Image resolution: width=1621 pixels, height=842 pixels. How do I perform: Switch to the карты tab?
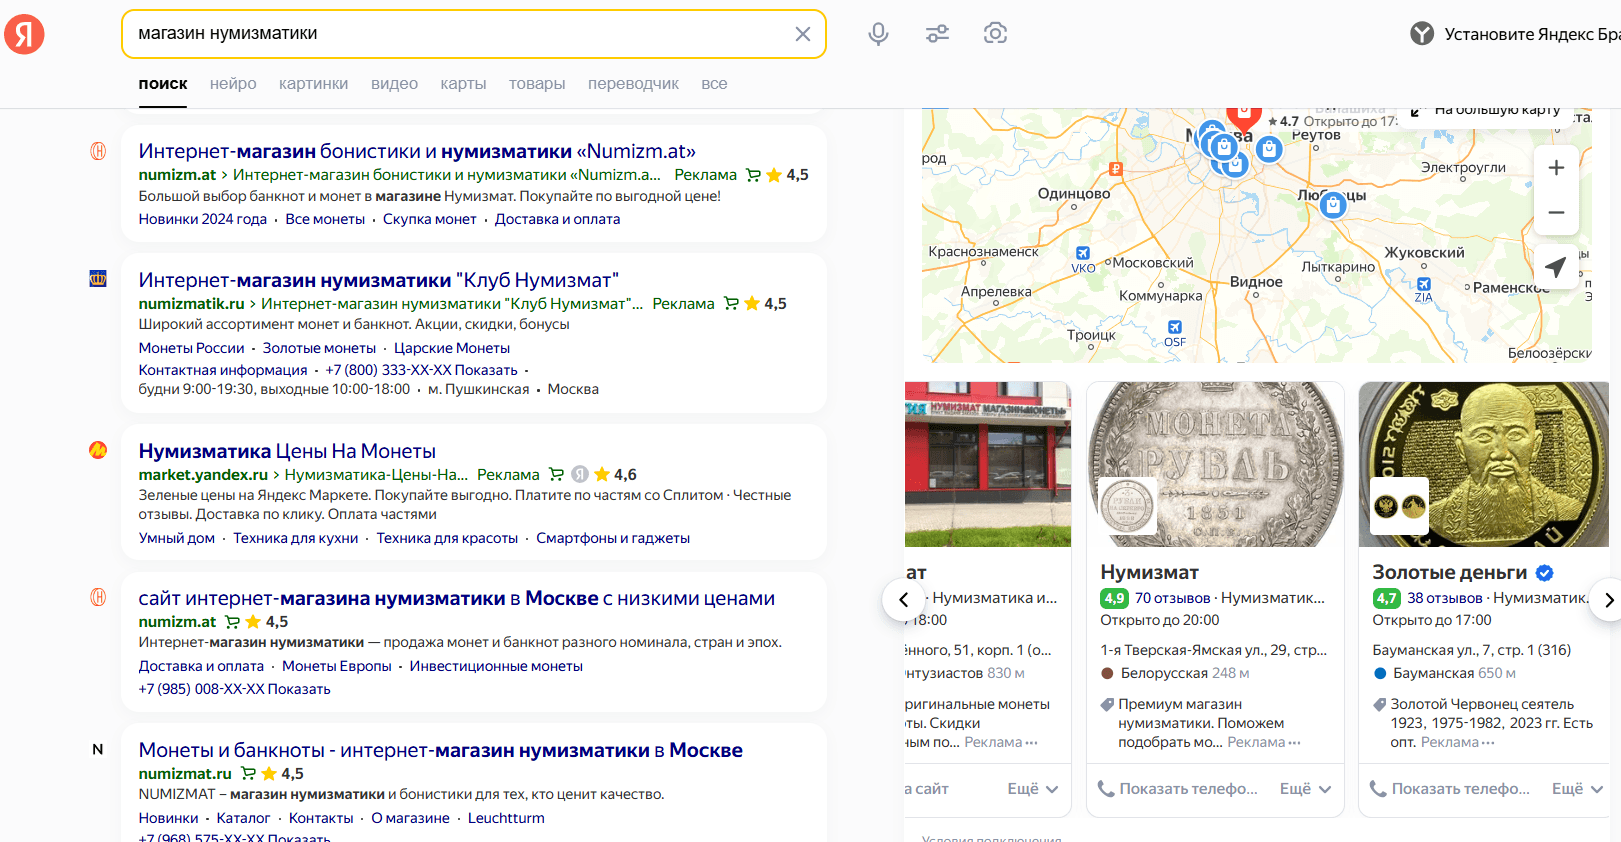[x=463, y=84]
